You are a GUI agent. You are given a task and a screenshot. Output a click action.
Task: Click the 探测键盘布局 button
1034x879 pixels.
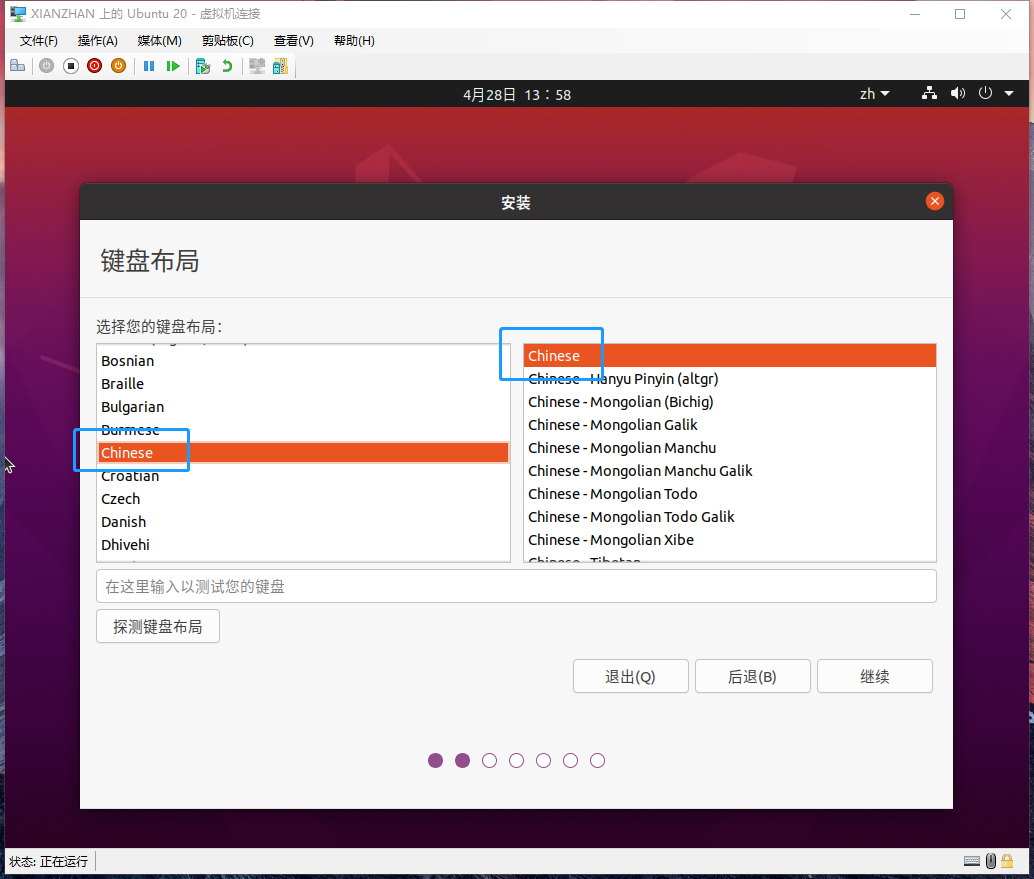[x=157, y=626]
